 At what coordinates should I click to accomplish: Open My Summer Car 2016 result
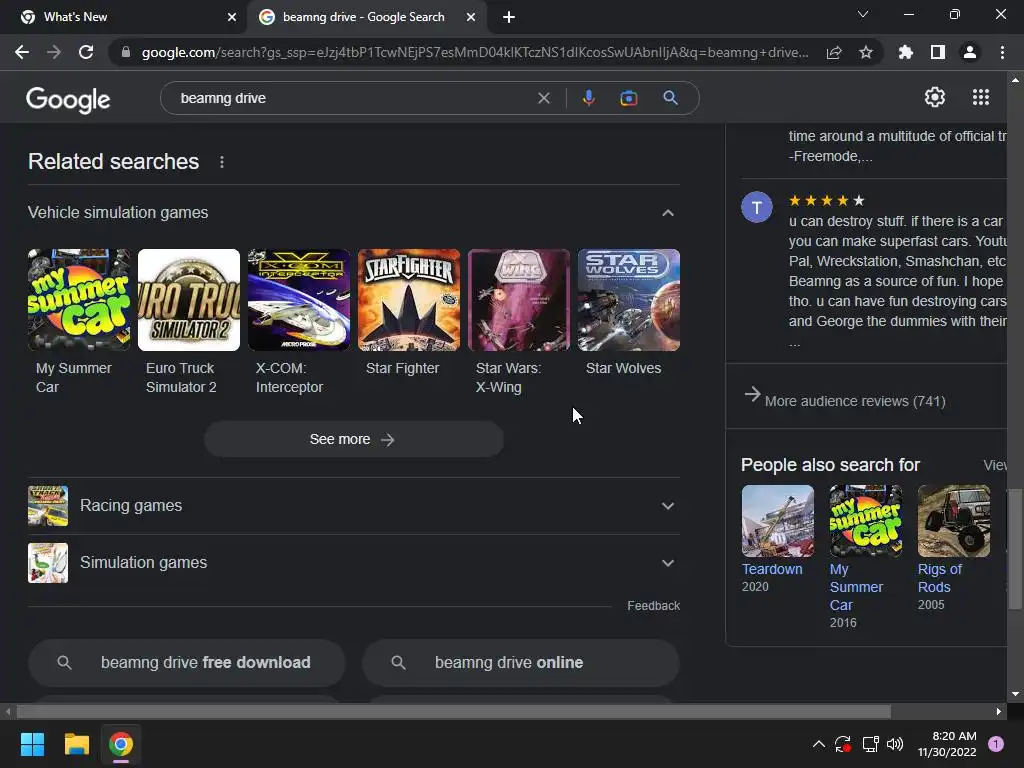[x=865, y=556]
